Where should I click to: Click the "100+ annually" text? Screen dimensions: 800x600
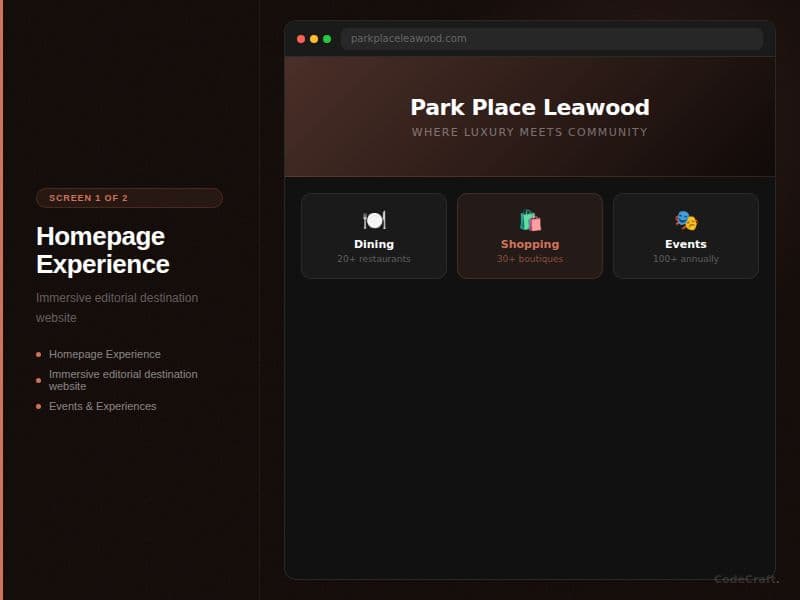(x=686, y=259)
